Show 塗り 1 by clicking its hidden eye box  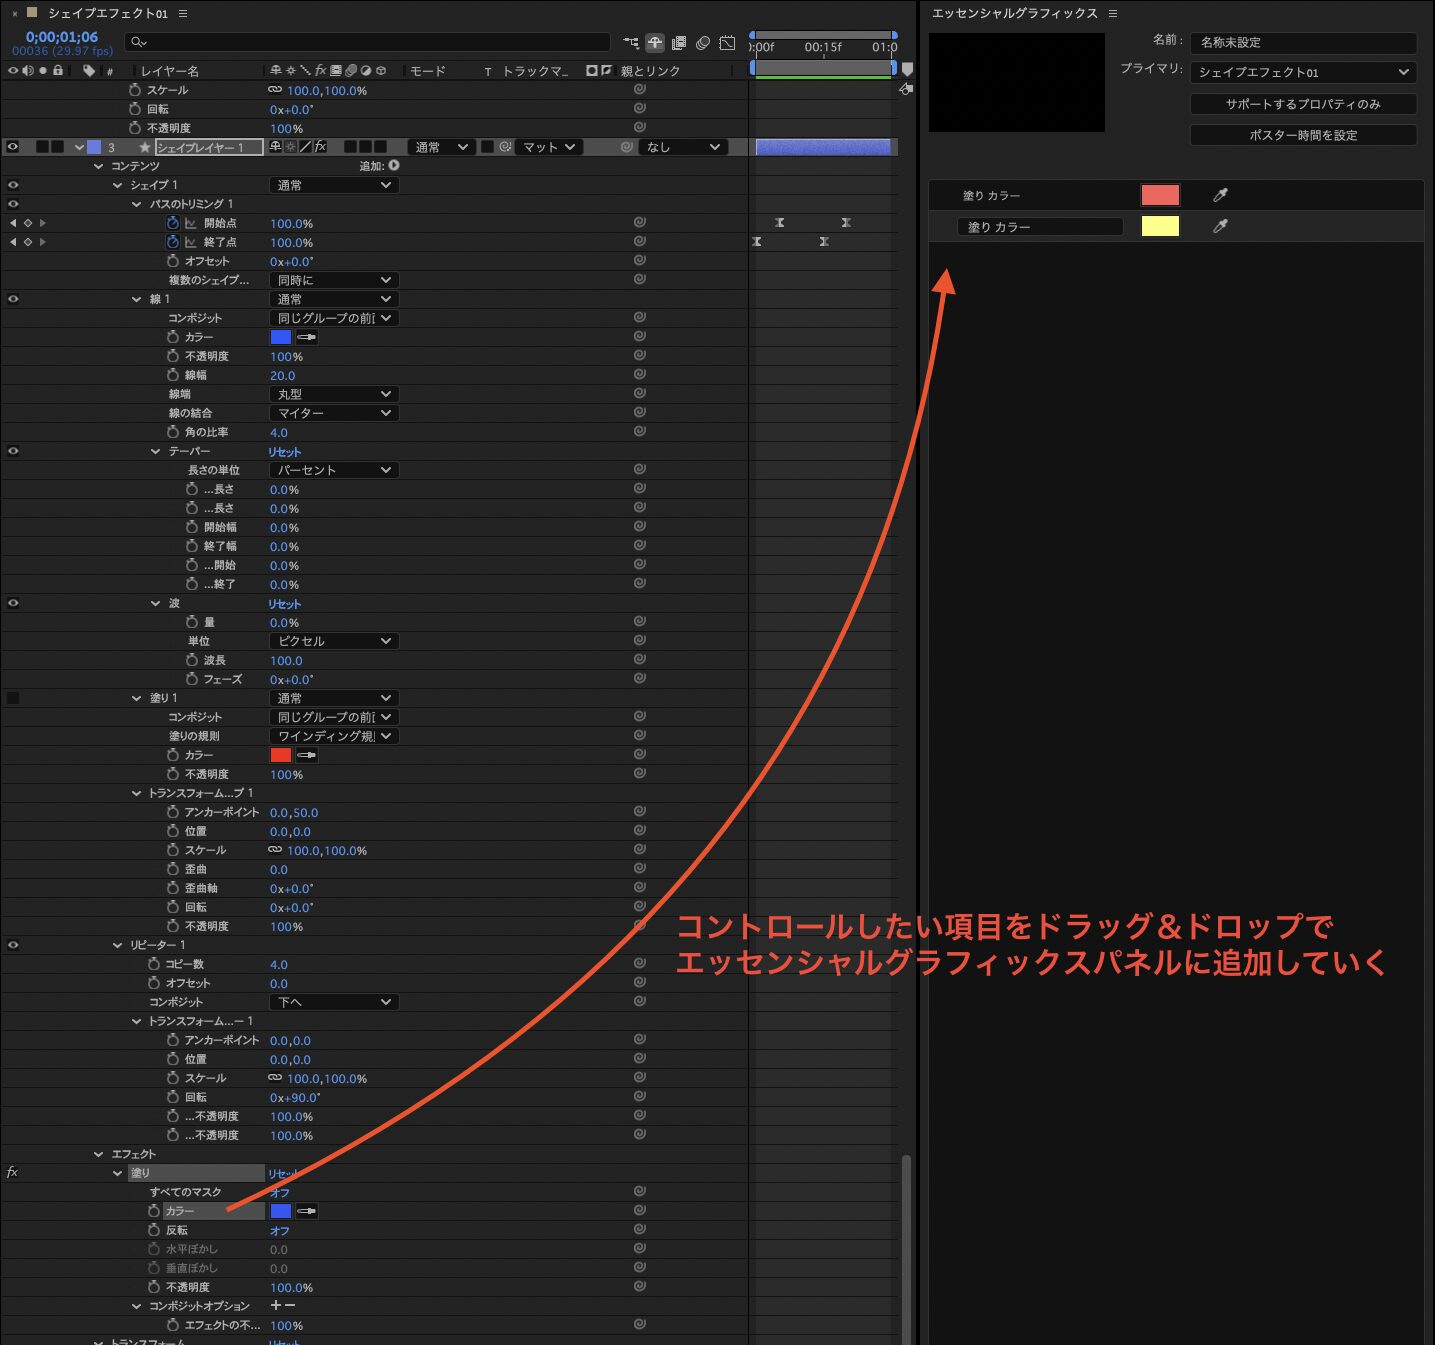(13, 698)
